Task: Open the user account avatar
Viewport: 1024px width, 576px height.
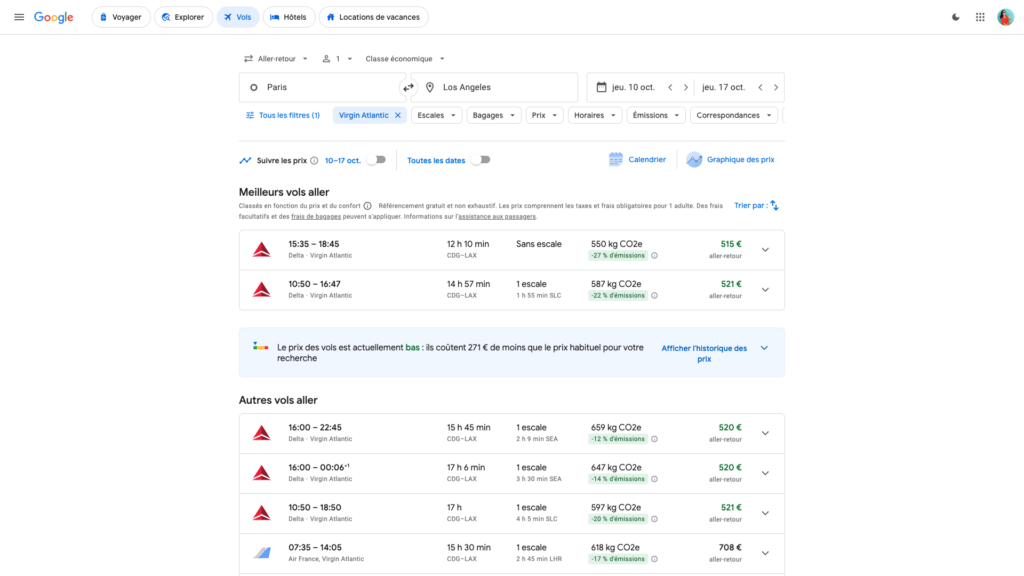Action: pyautogui.click(x=1005, y=17)
